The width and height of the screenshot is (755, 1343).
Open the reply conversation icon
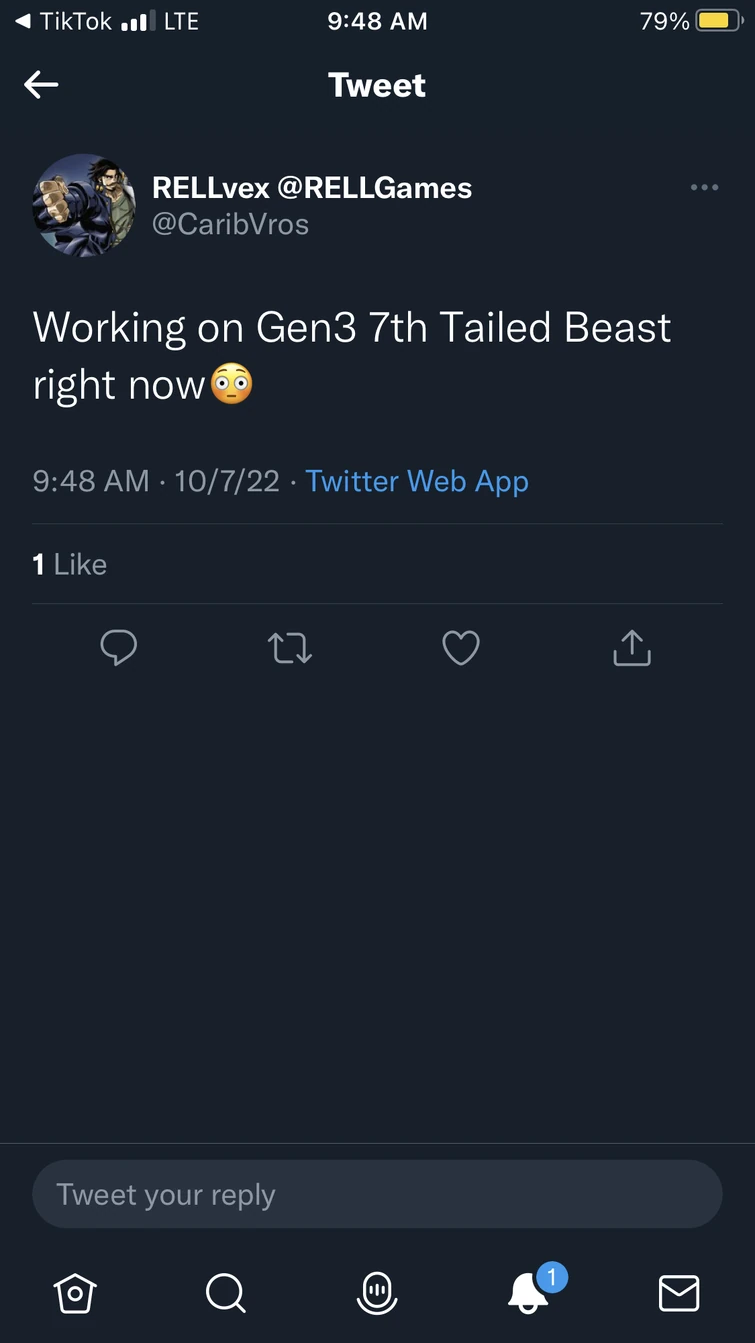click(119, 648)
